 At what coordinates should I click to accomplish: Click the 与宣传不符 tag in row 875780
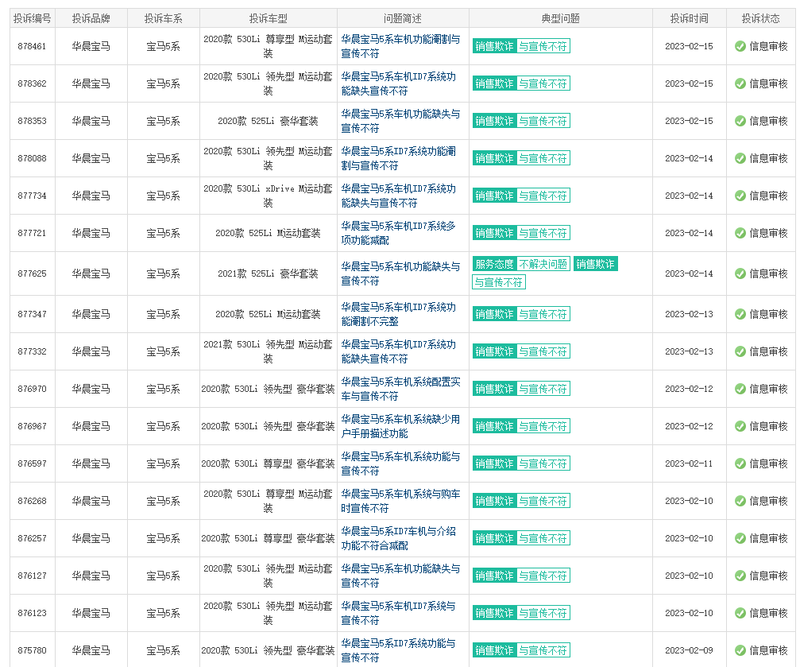pos(543,650)
